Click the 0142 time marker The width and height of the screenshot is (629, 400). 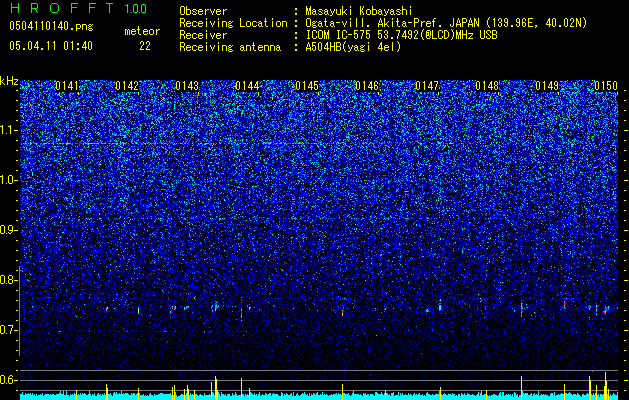127,86
